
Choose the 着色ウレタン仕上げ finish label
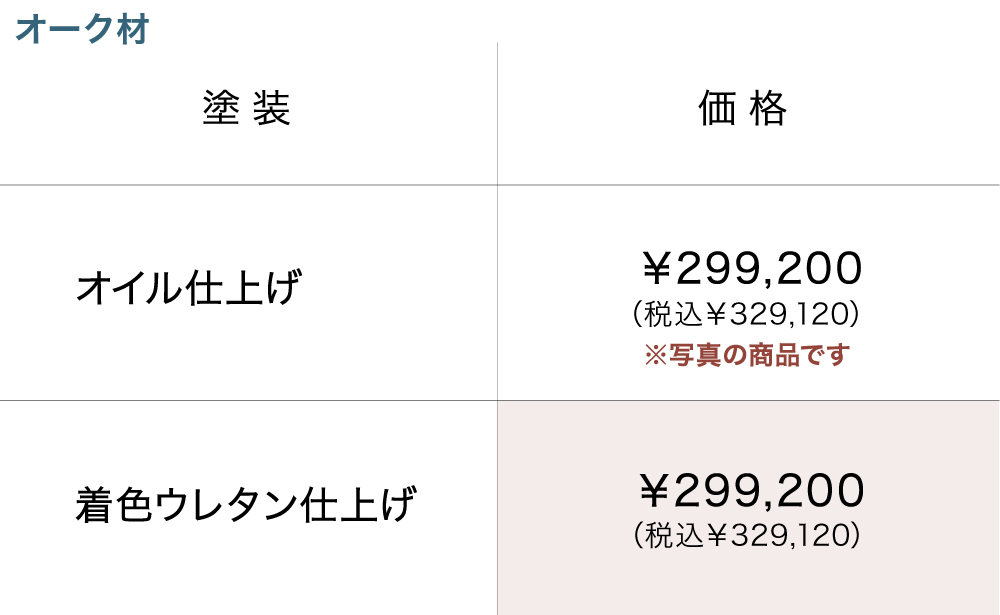tap(245, 505)
